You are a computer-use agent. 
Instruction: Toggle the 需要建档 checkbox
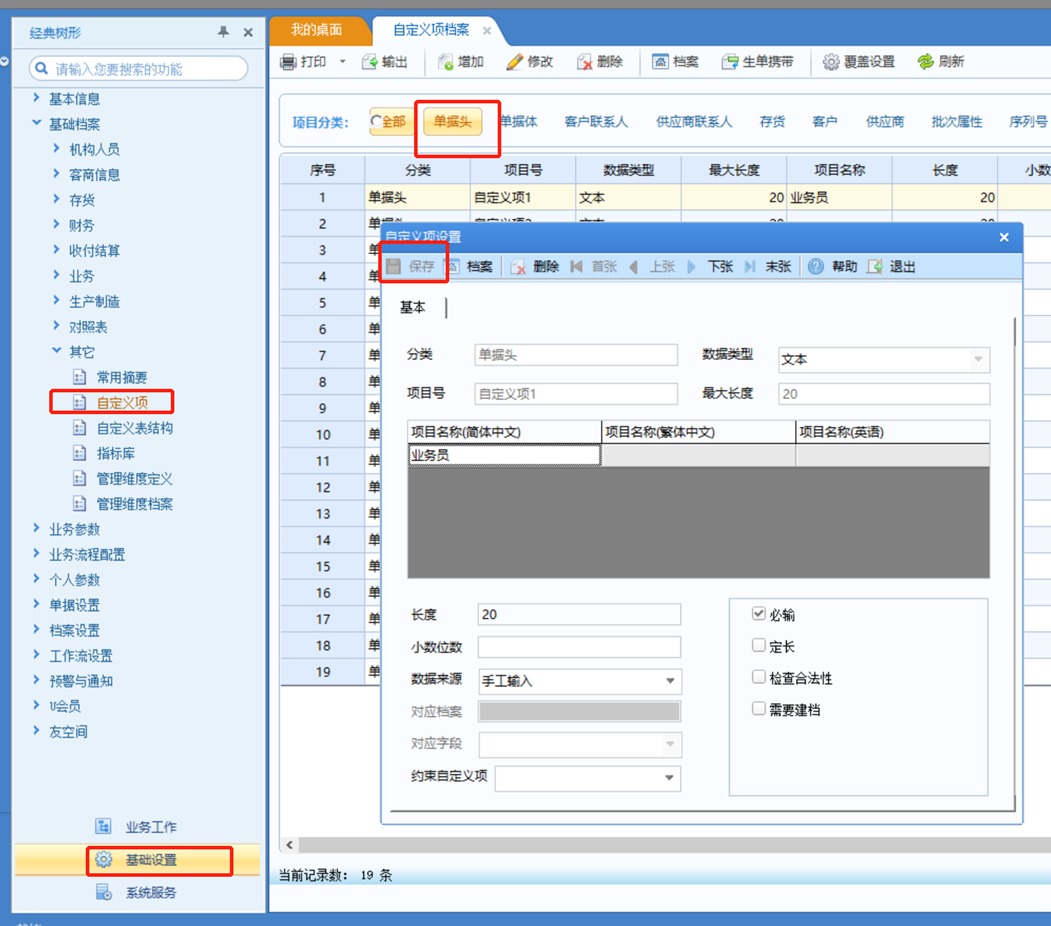pyautogui.click(x=759, y=708)
